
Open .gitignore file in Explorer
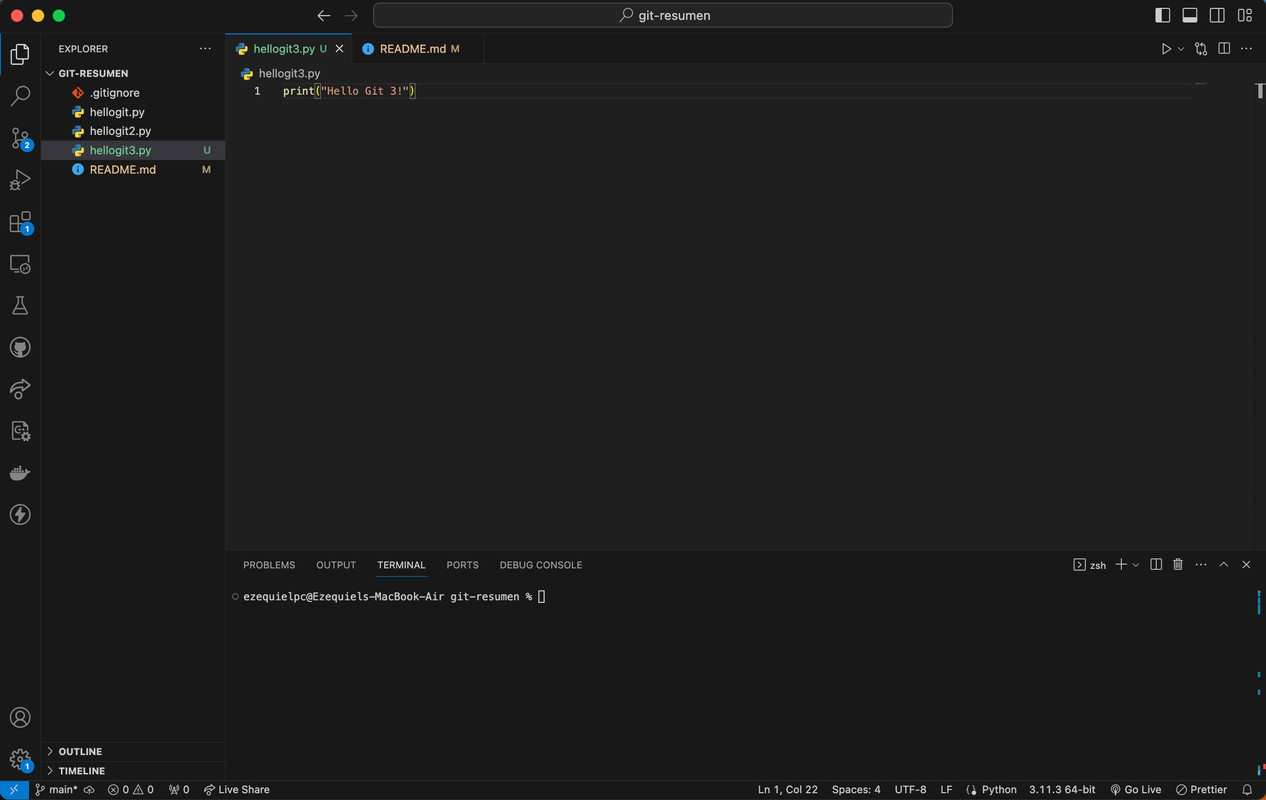pyautogui.click(x=133, y=93)
